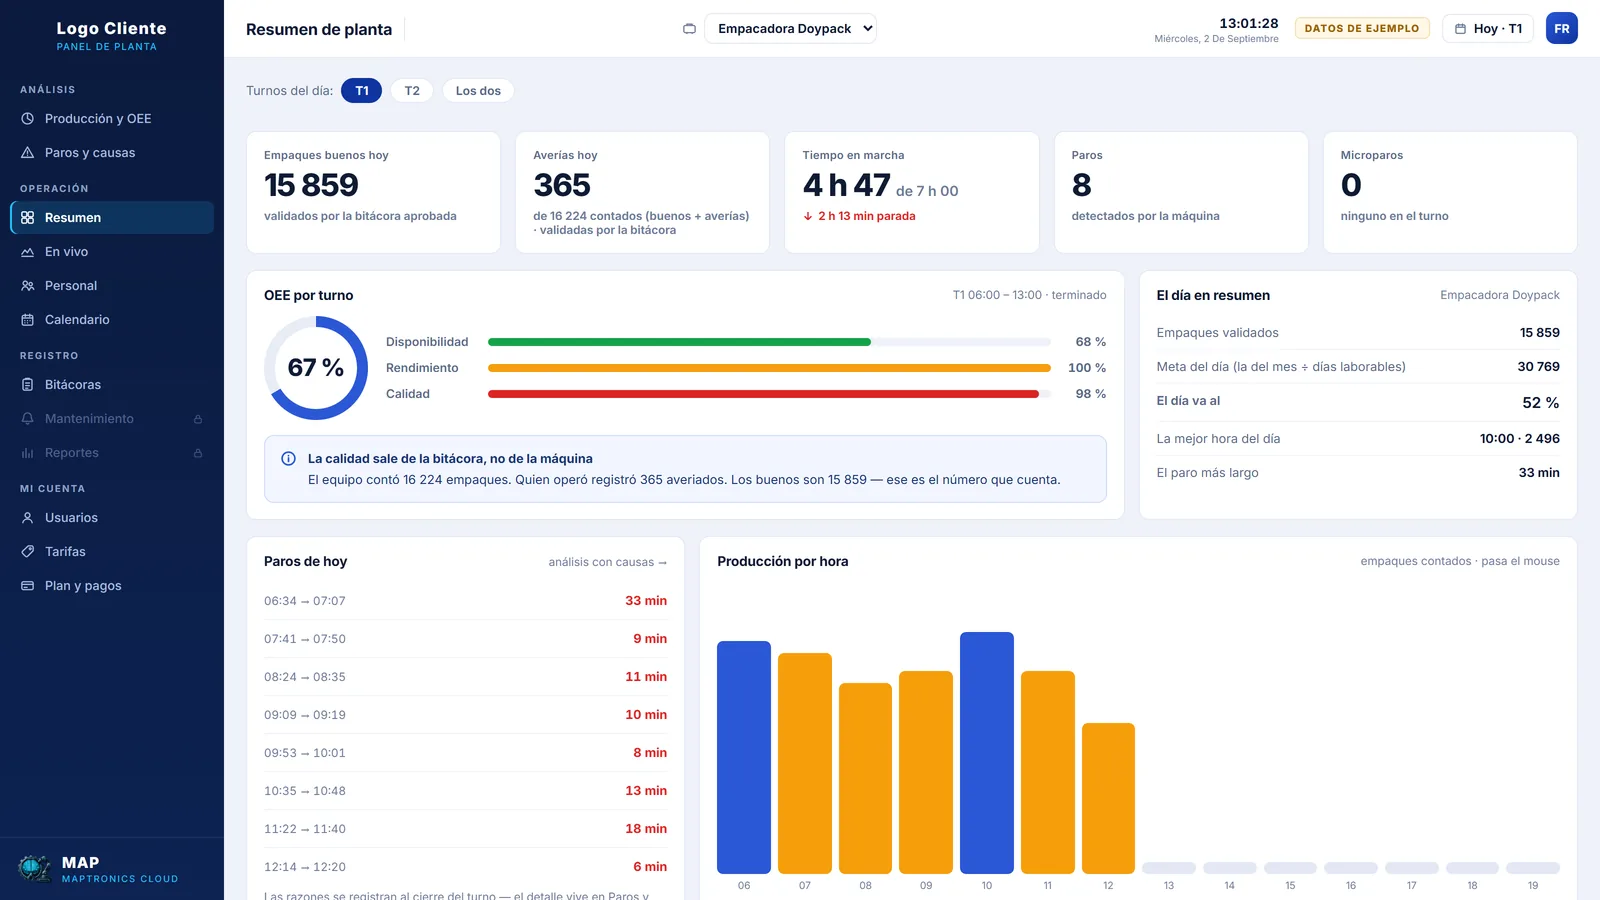Click the blue bar for hour 10
Image resolution: width=1600 pixels, height=900 pixels.
pyautogui.click(x=987, y=753)
